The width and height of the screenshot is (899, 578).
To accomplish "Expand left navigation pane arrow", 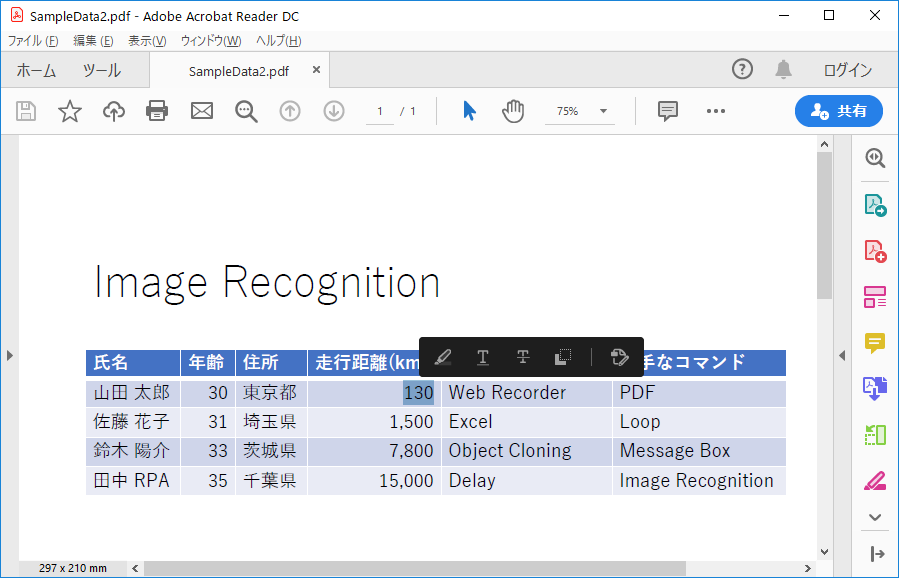I will 10,356.
